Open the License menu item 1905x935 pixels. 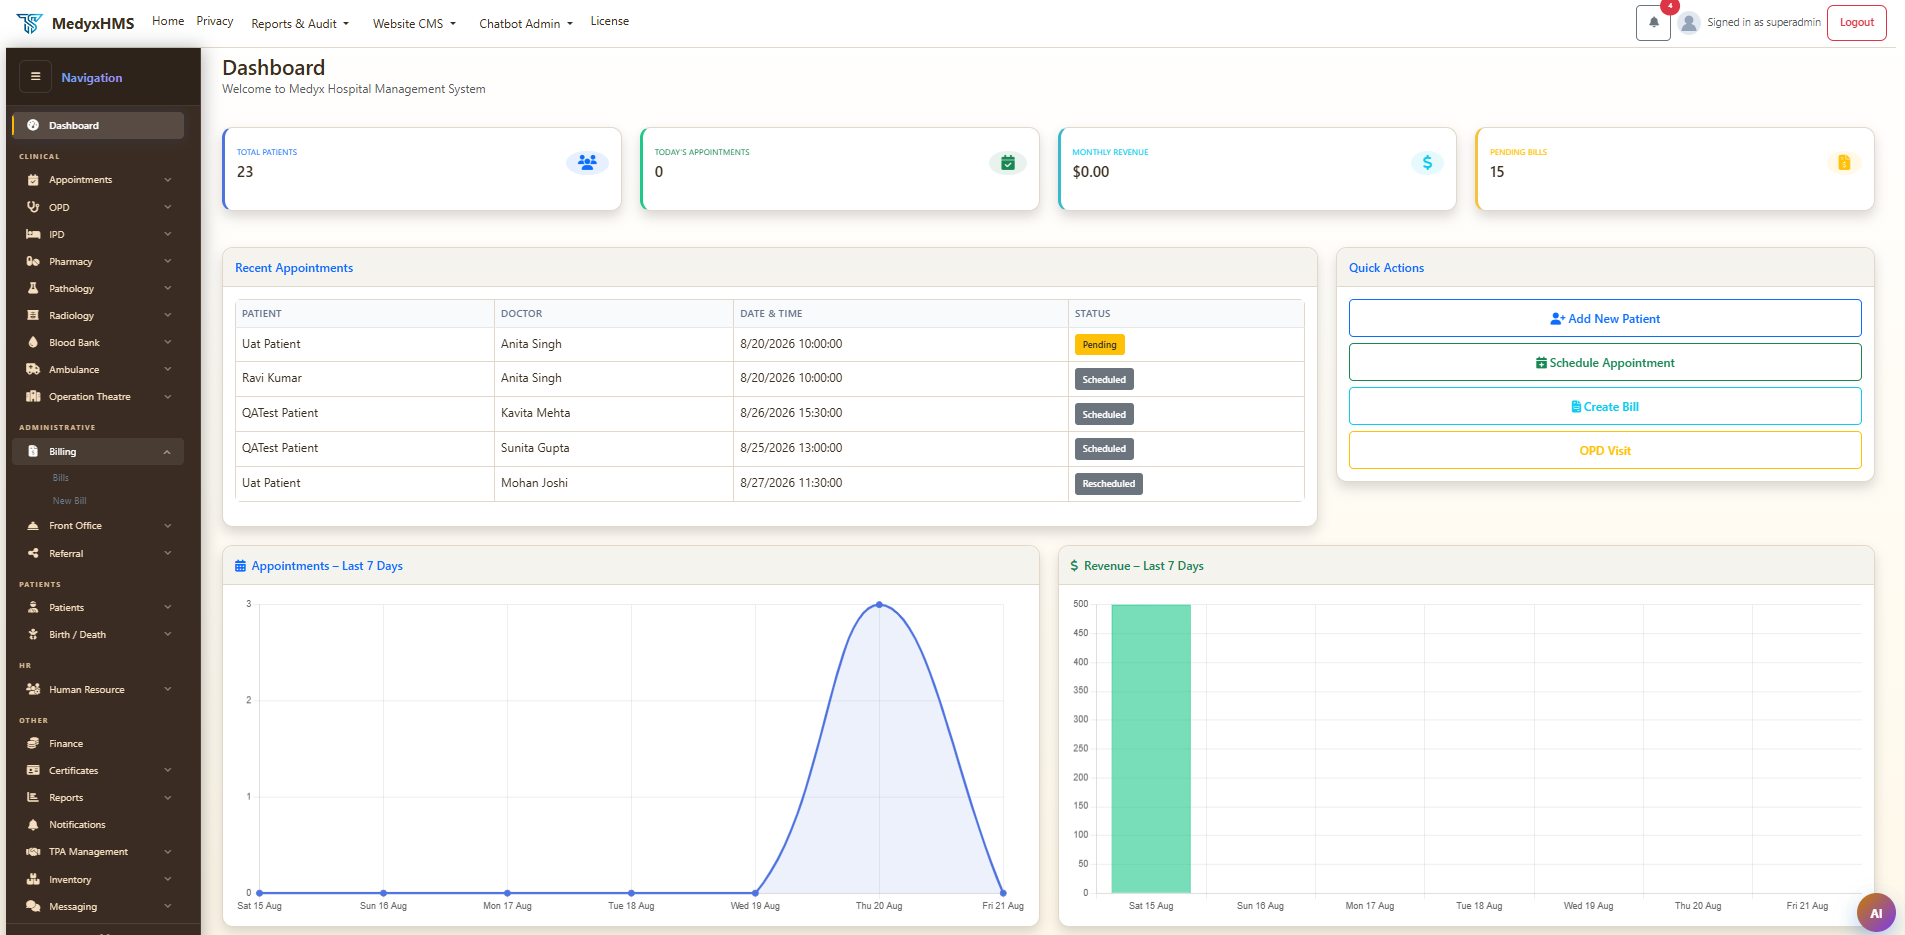(x=610, y=21)
